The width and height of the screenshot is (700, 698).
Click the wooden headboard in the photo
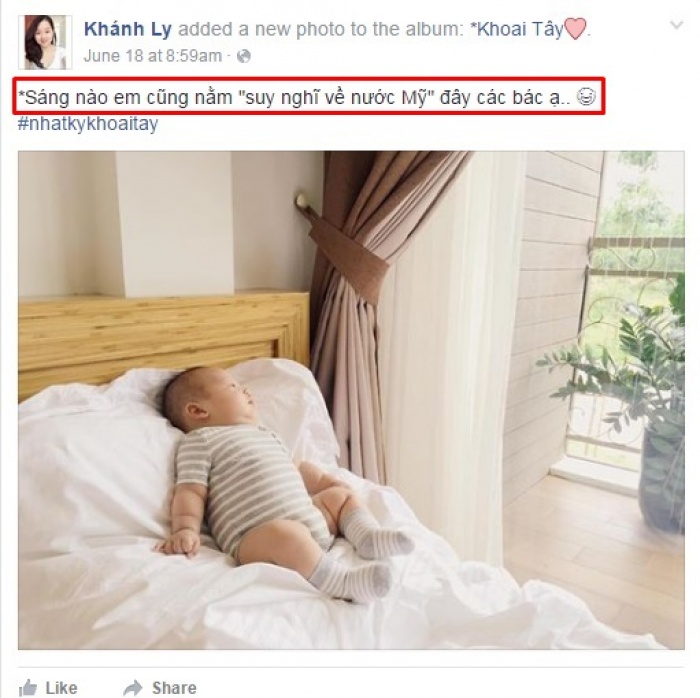tap(164, 339)
